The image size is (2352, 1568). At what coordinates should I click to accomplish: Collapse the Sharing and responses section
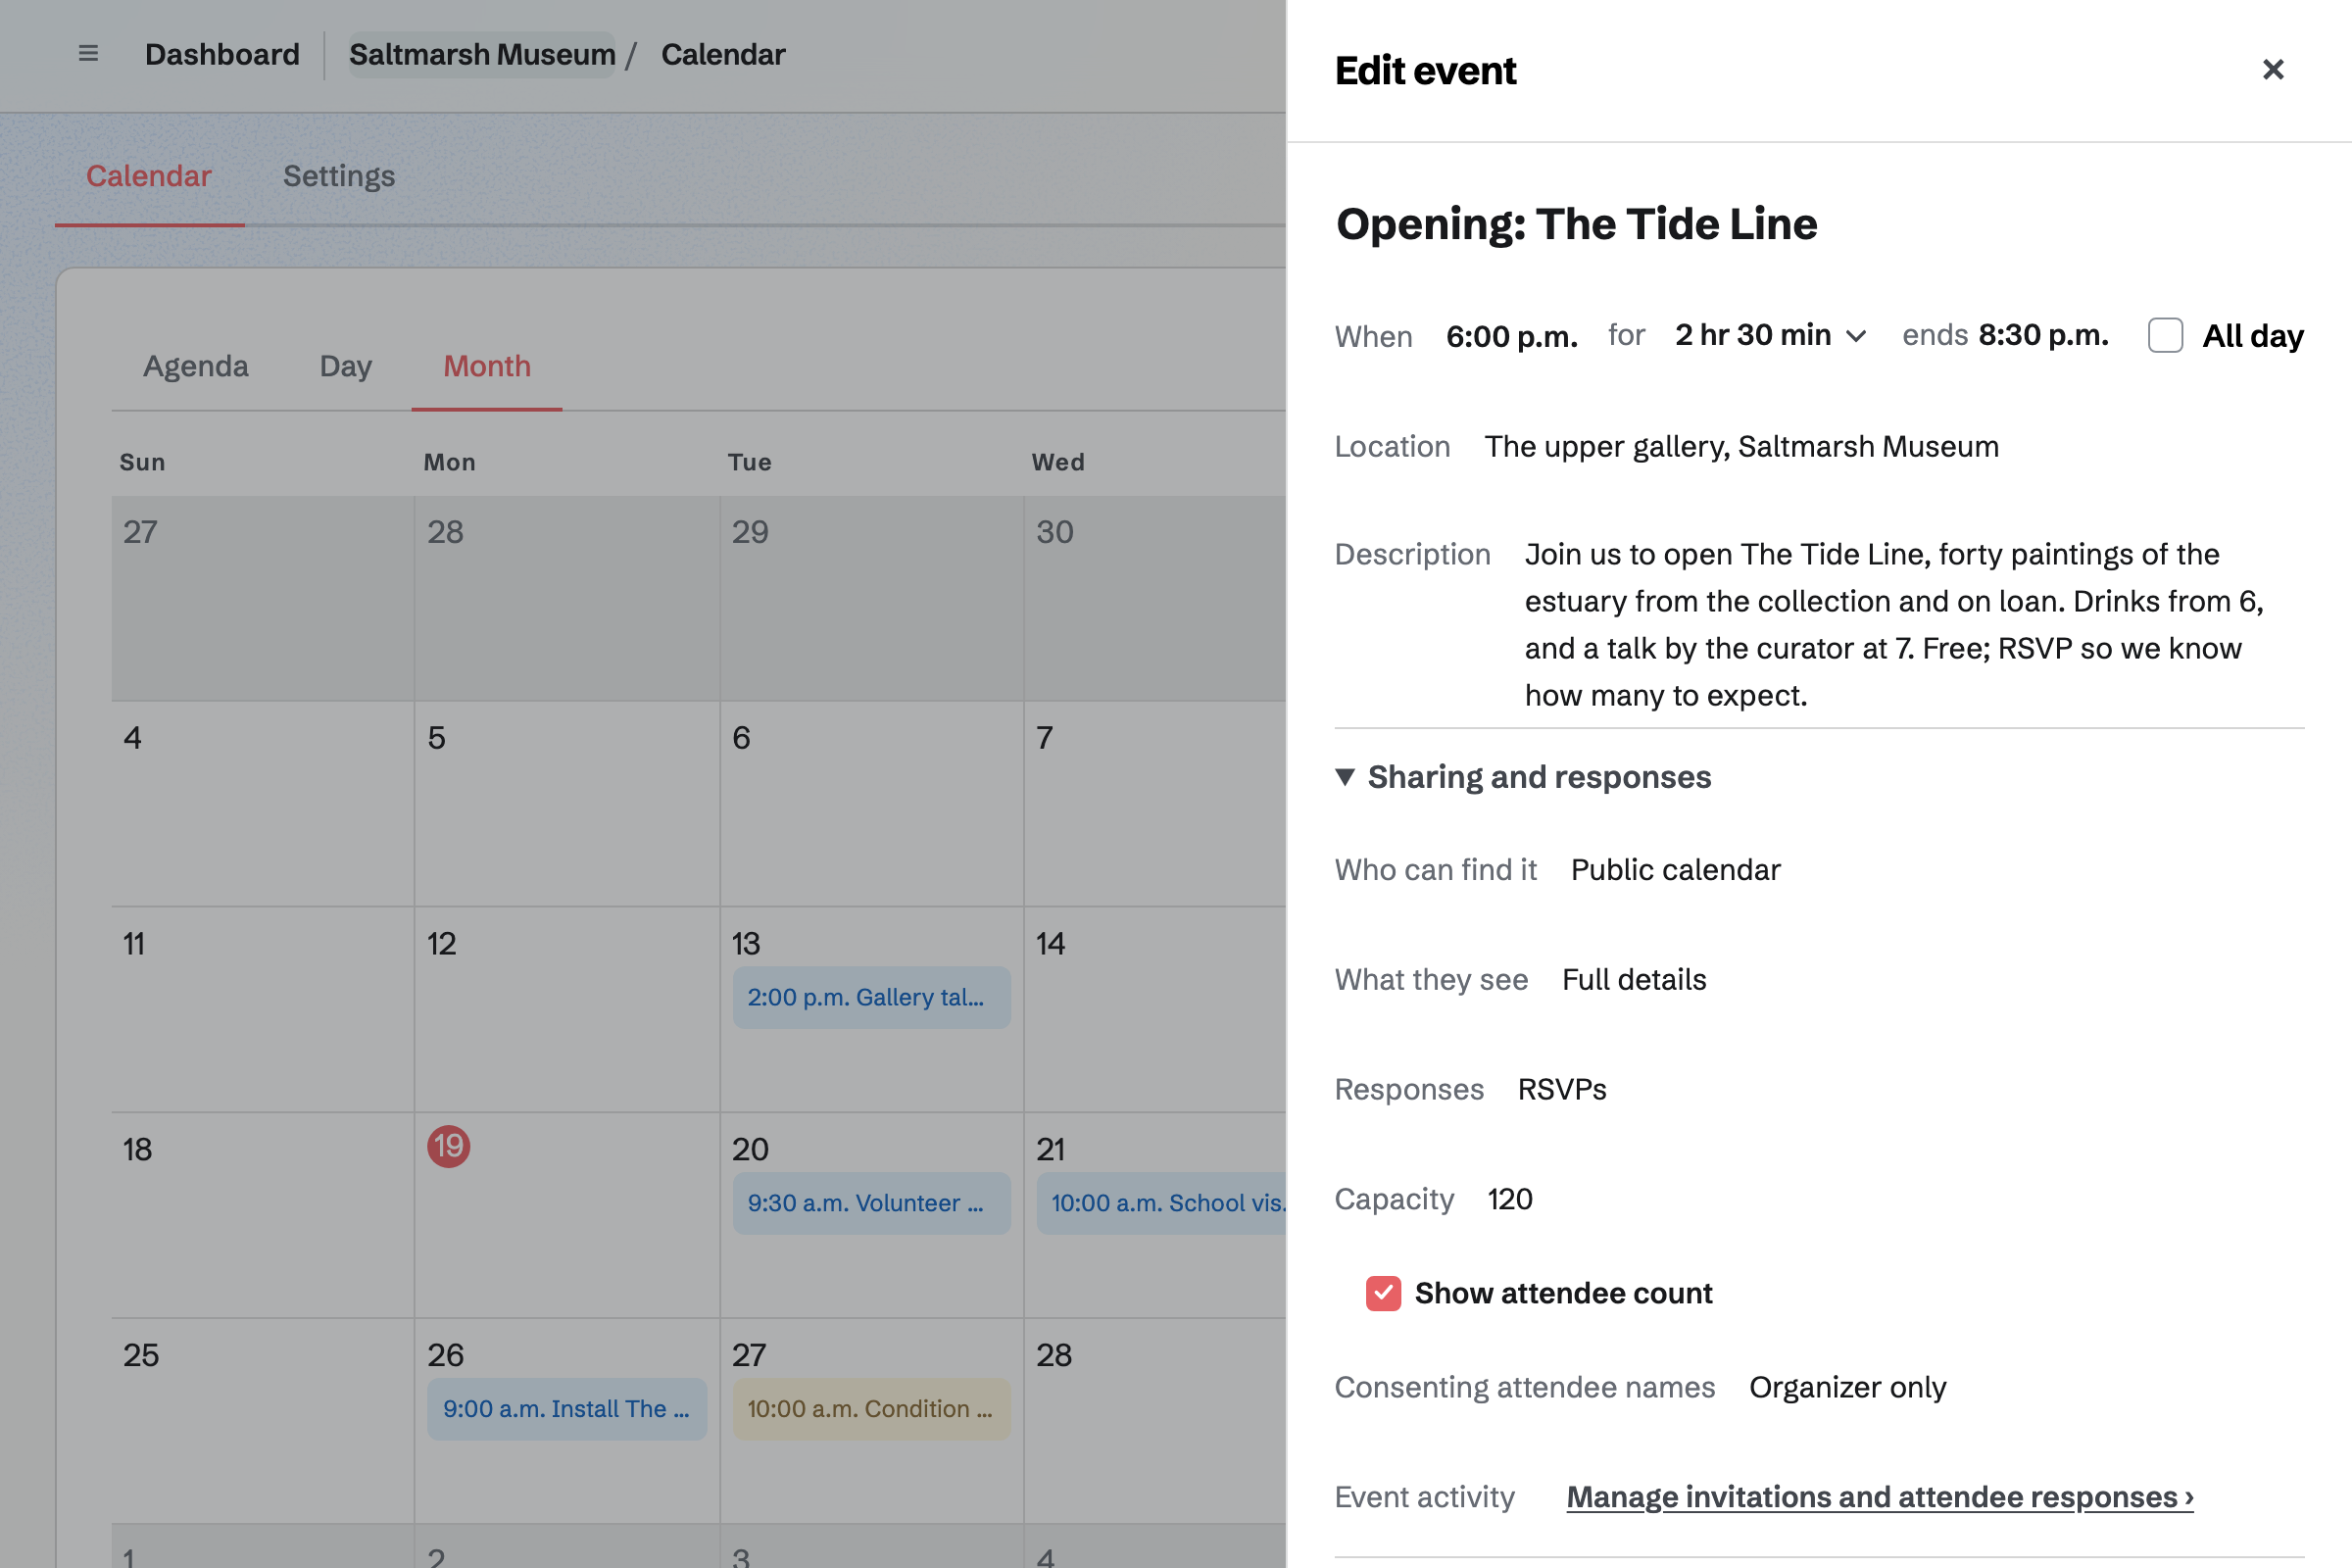(x=1523, y=777)
